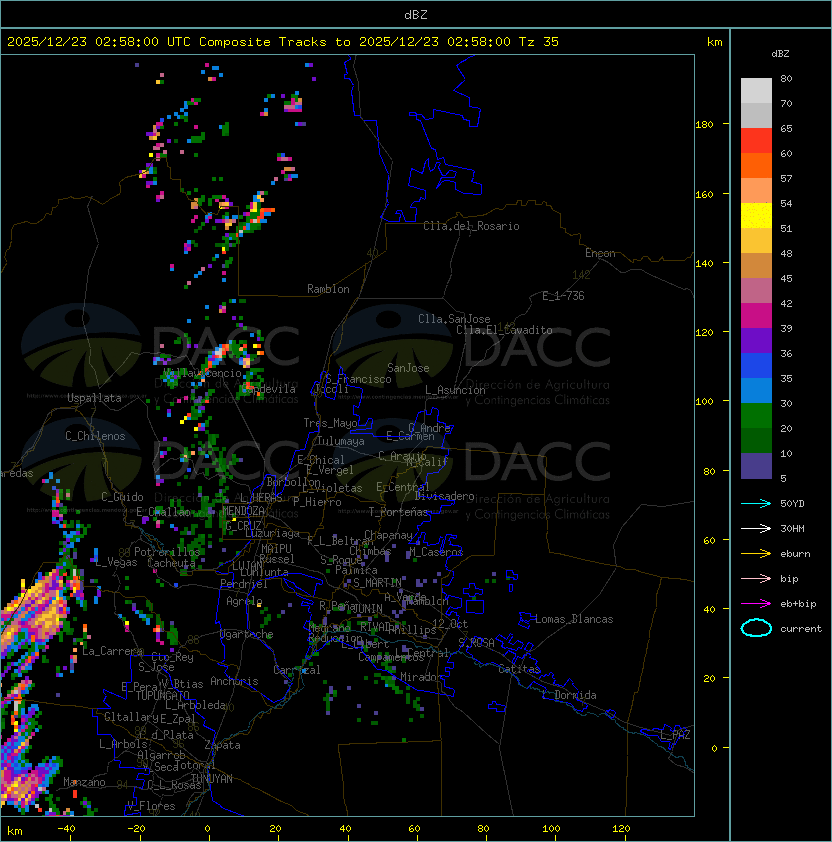Screen dimensions: 832x842
Task: Click the MENDOZA city label
Action: tap(243, 510)
